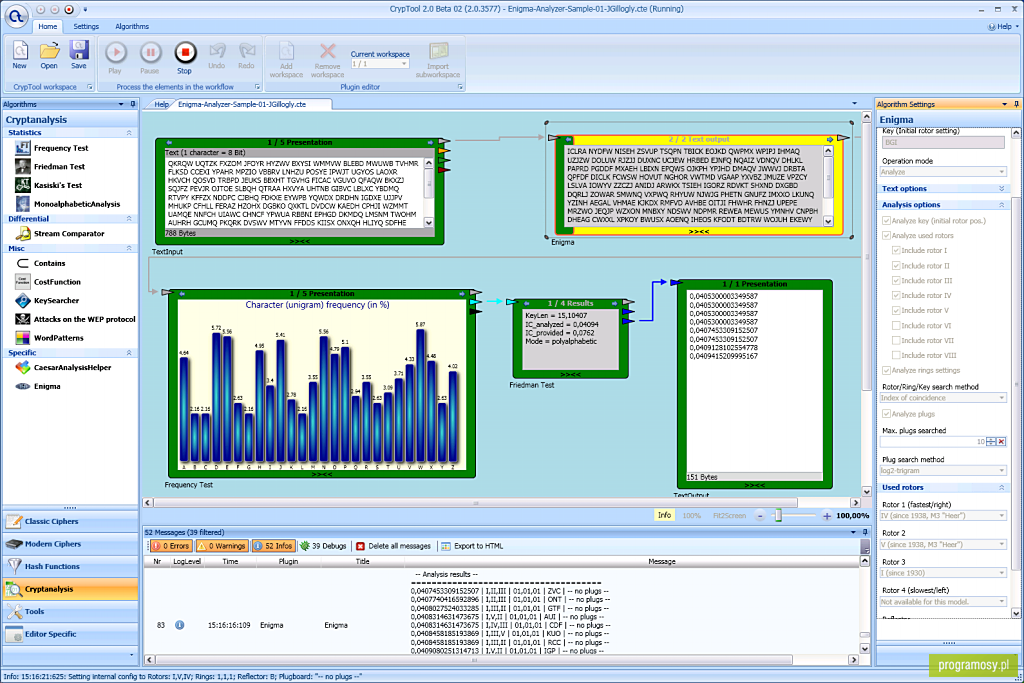This screenshot has width=1024, height=683.
Task: Switch to the Home ribbon tab
Action: pyautogui.click(x=48, y=27)
